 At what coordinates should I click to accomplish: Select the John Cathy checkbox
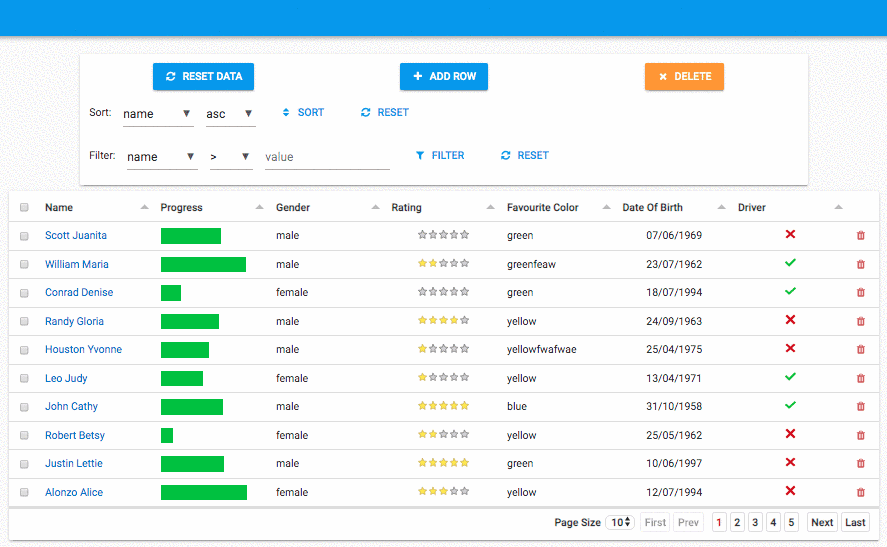tap(24, 407)
